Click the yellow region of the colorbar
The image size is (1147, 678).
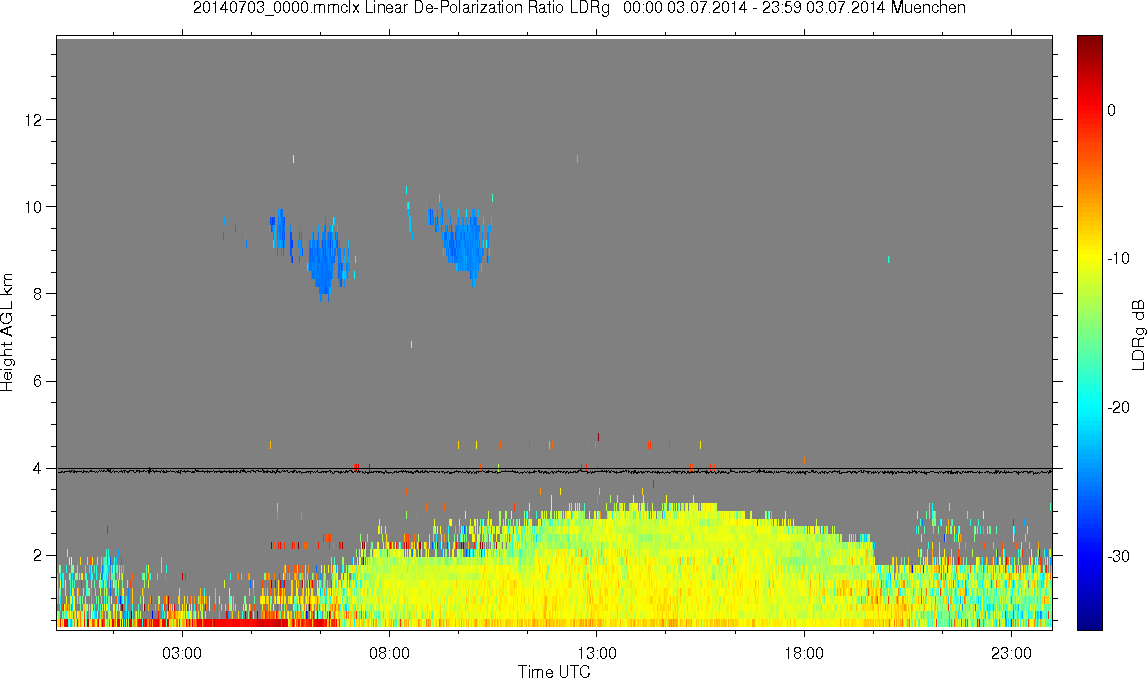point(1089,256)
